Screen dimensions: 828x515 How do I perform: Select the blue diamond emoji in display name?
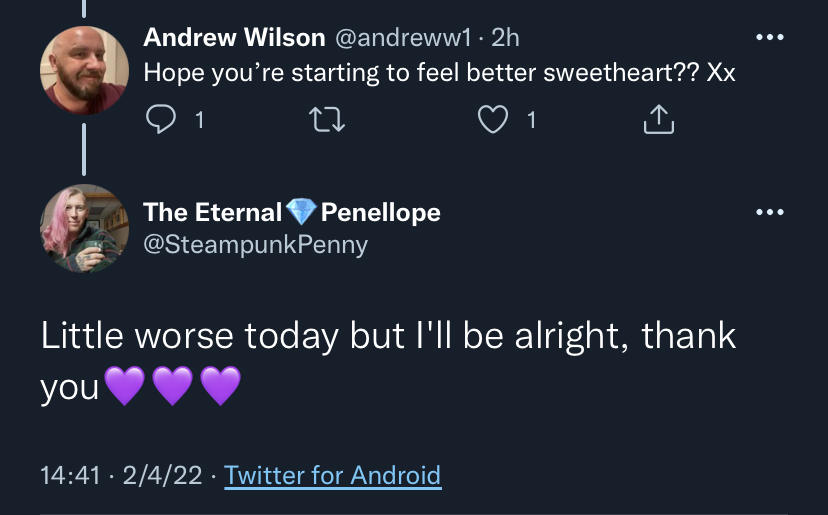click(x=301, y=212)
